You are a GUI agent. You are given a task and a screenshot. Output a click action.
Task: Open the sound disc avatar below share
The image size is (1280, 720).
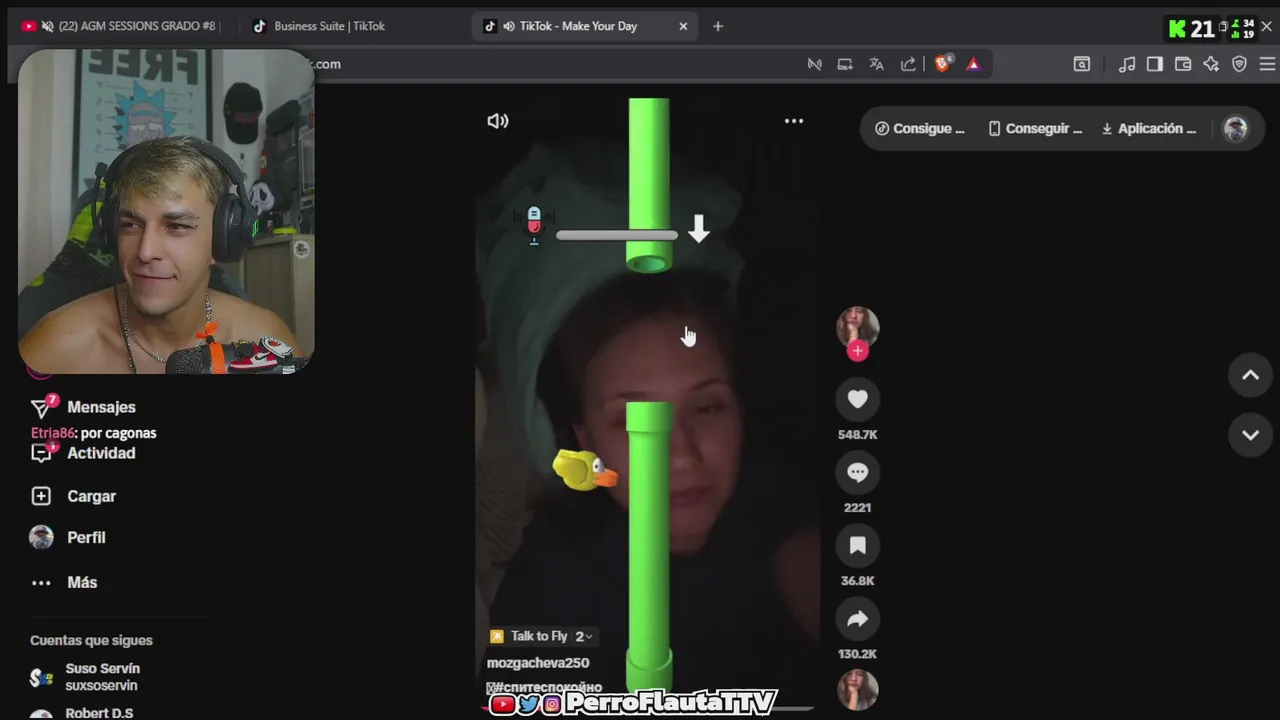point(857,690)
